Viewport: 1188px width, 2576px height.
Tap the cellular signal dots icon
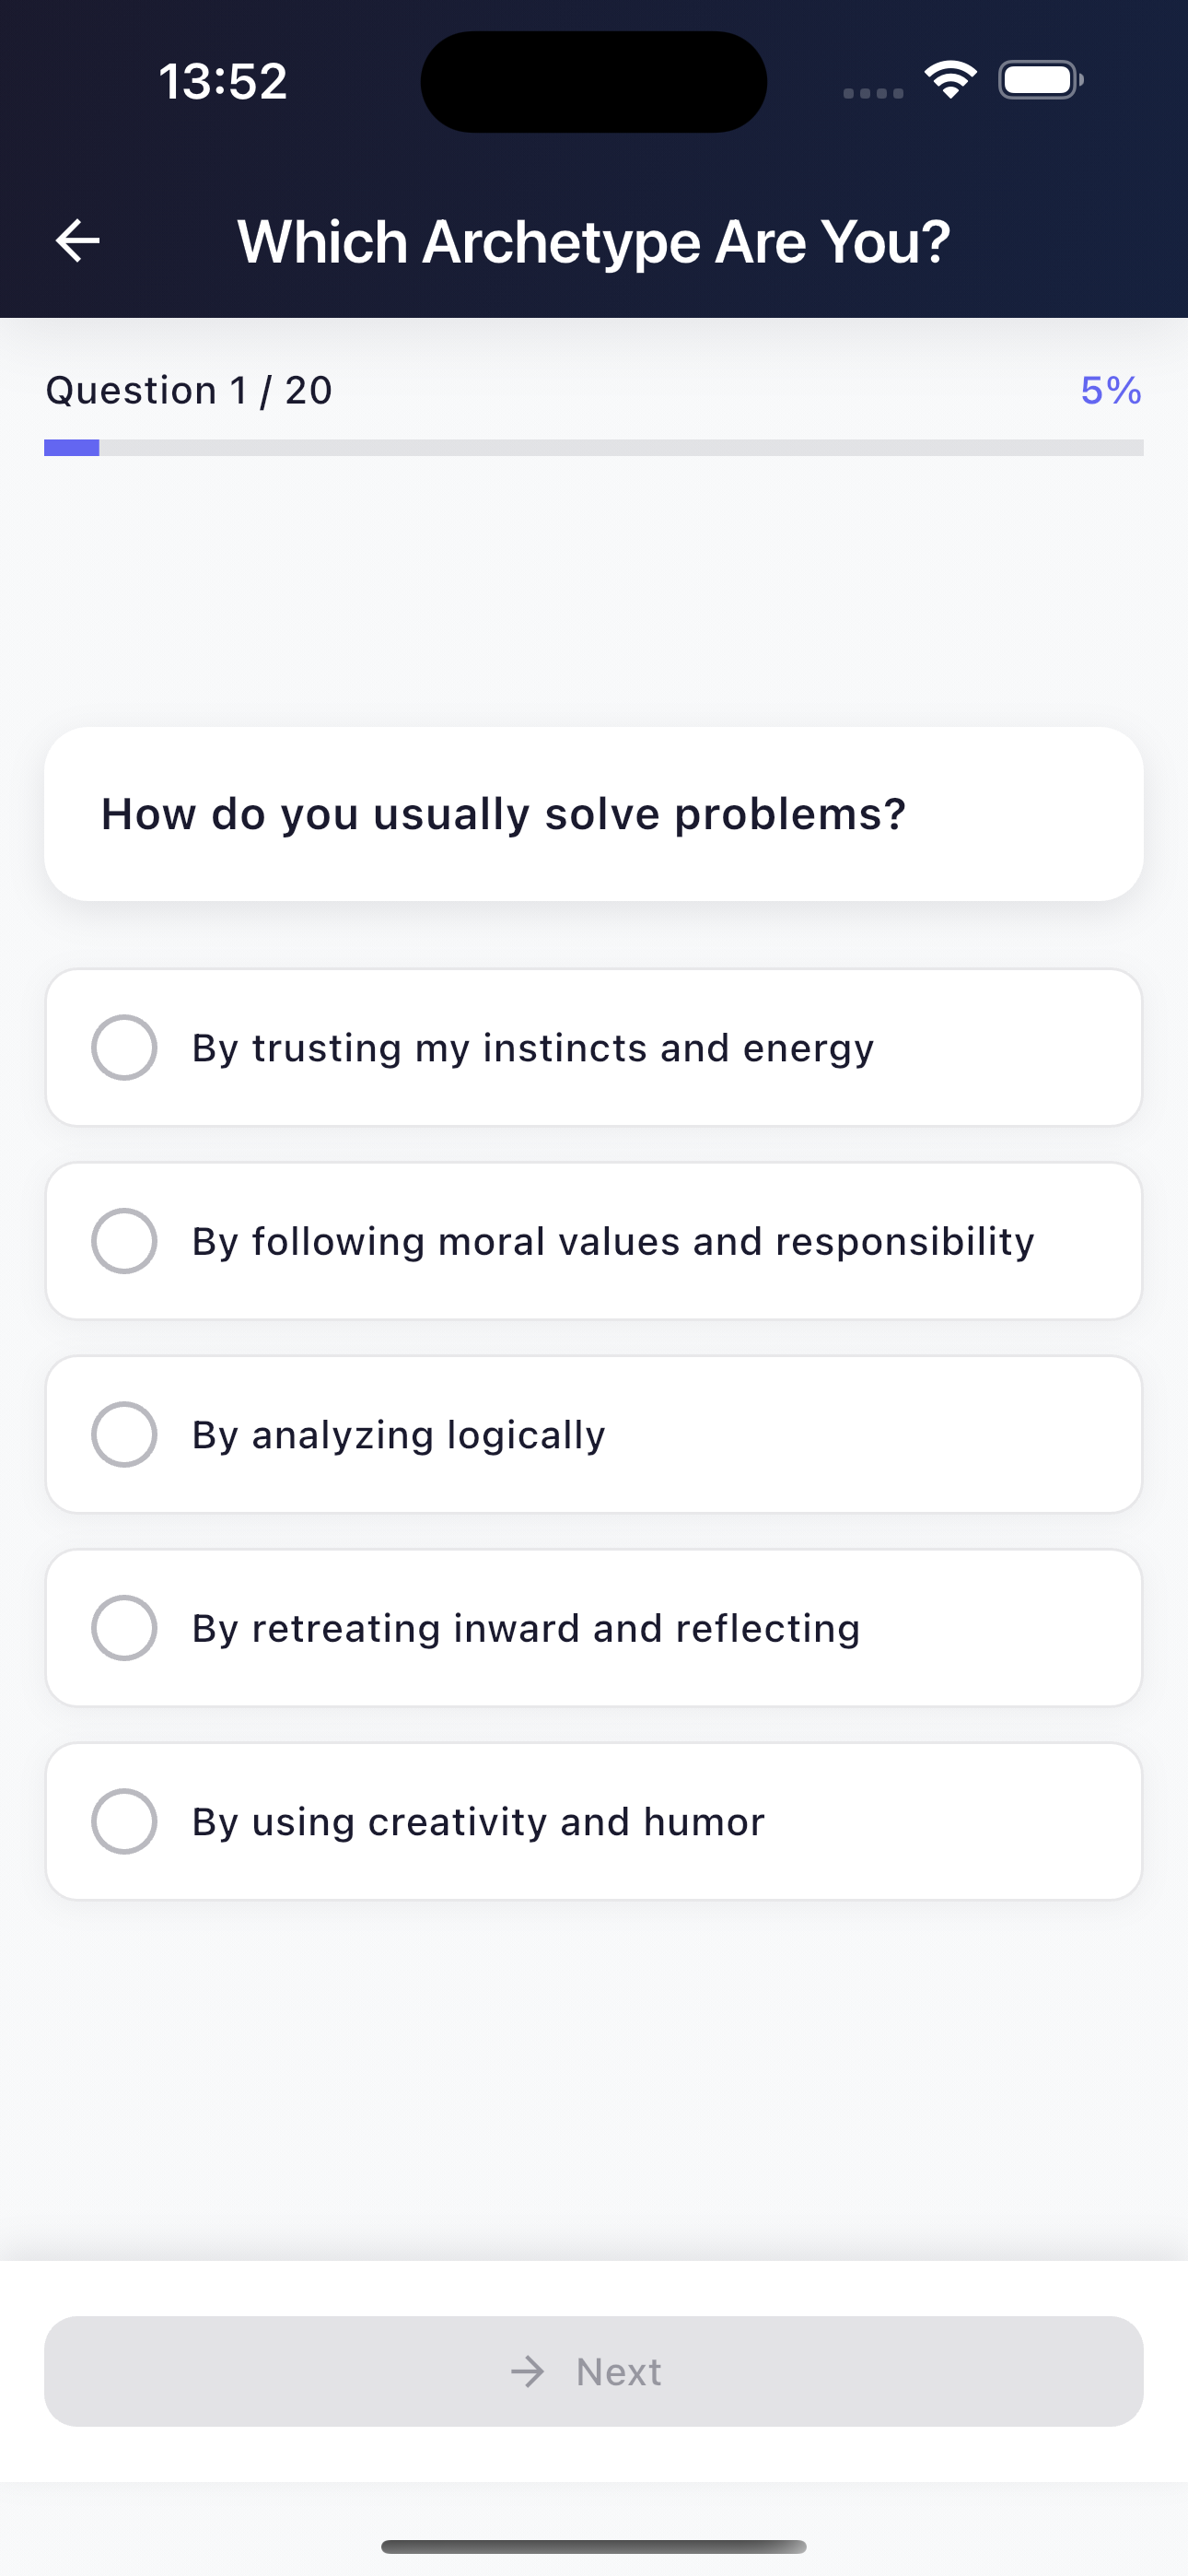pyautogui.click(x=873, y=93)
